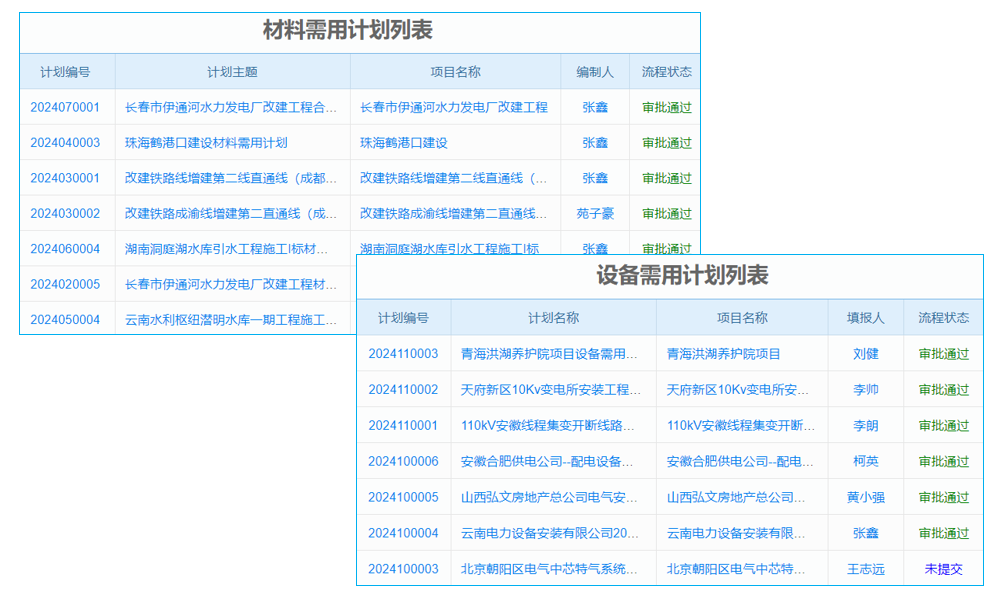Open project 安徽合肥供电公司--配电...
Screen dimensions: 1000x600
click(740, 461)
